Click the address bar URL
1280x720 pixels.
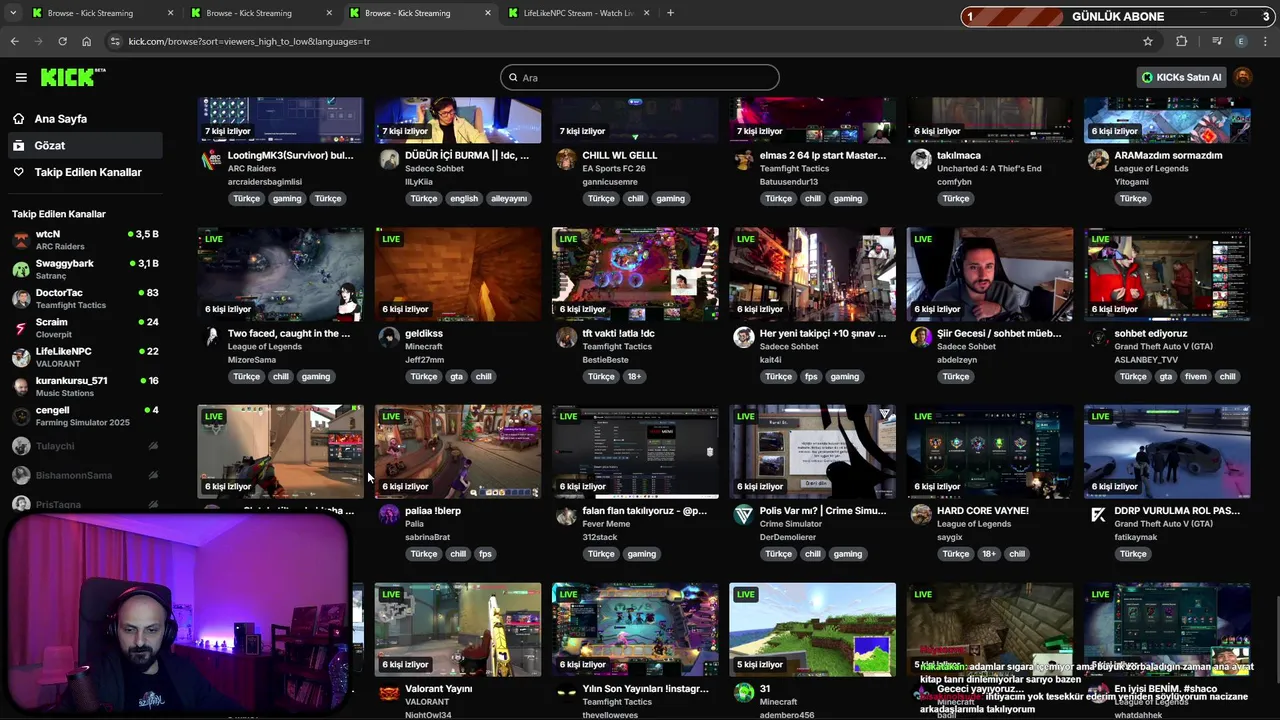tap(249, 41)
